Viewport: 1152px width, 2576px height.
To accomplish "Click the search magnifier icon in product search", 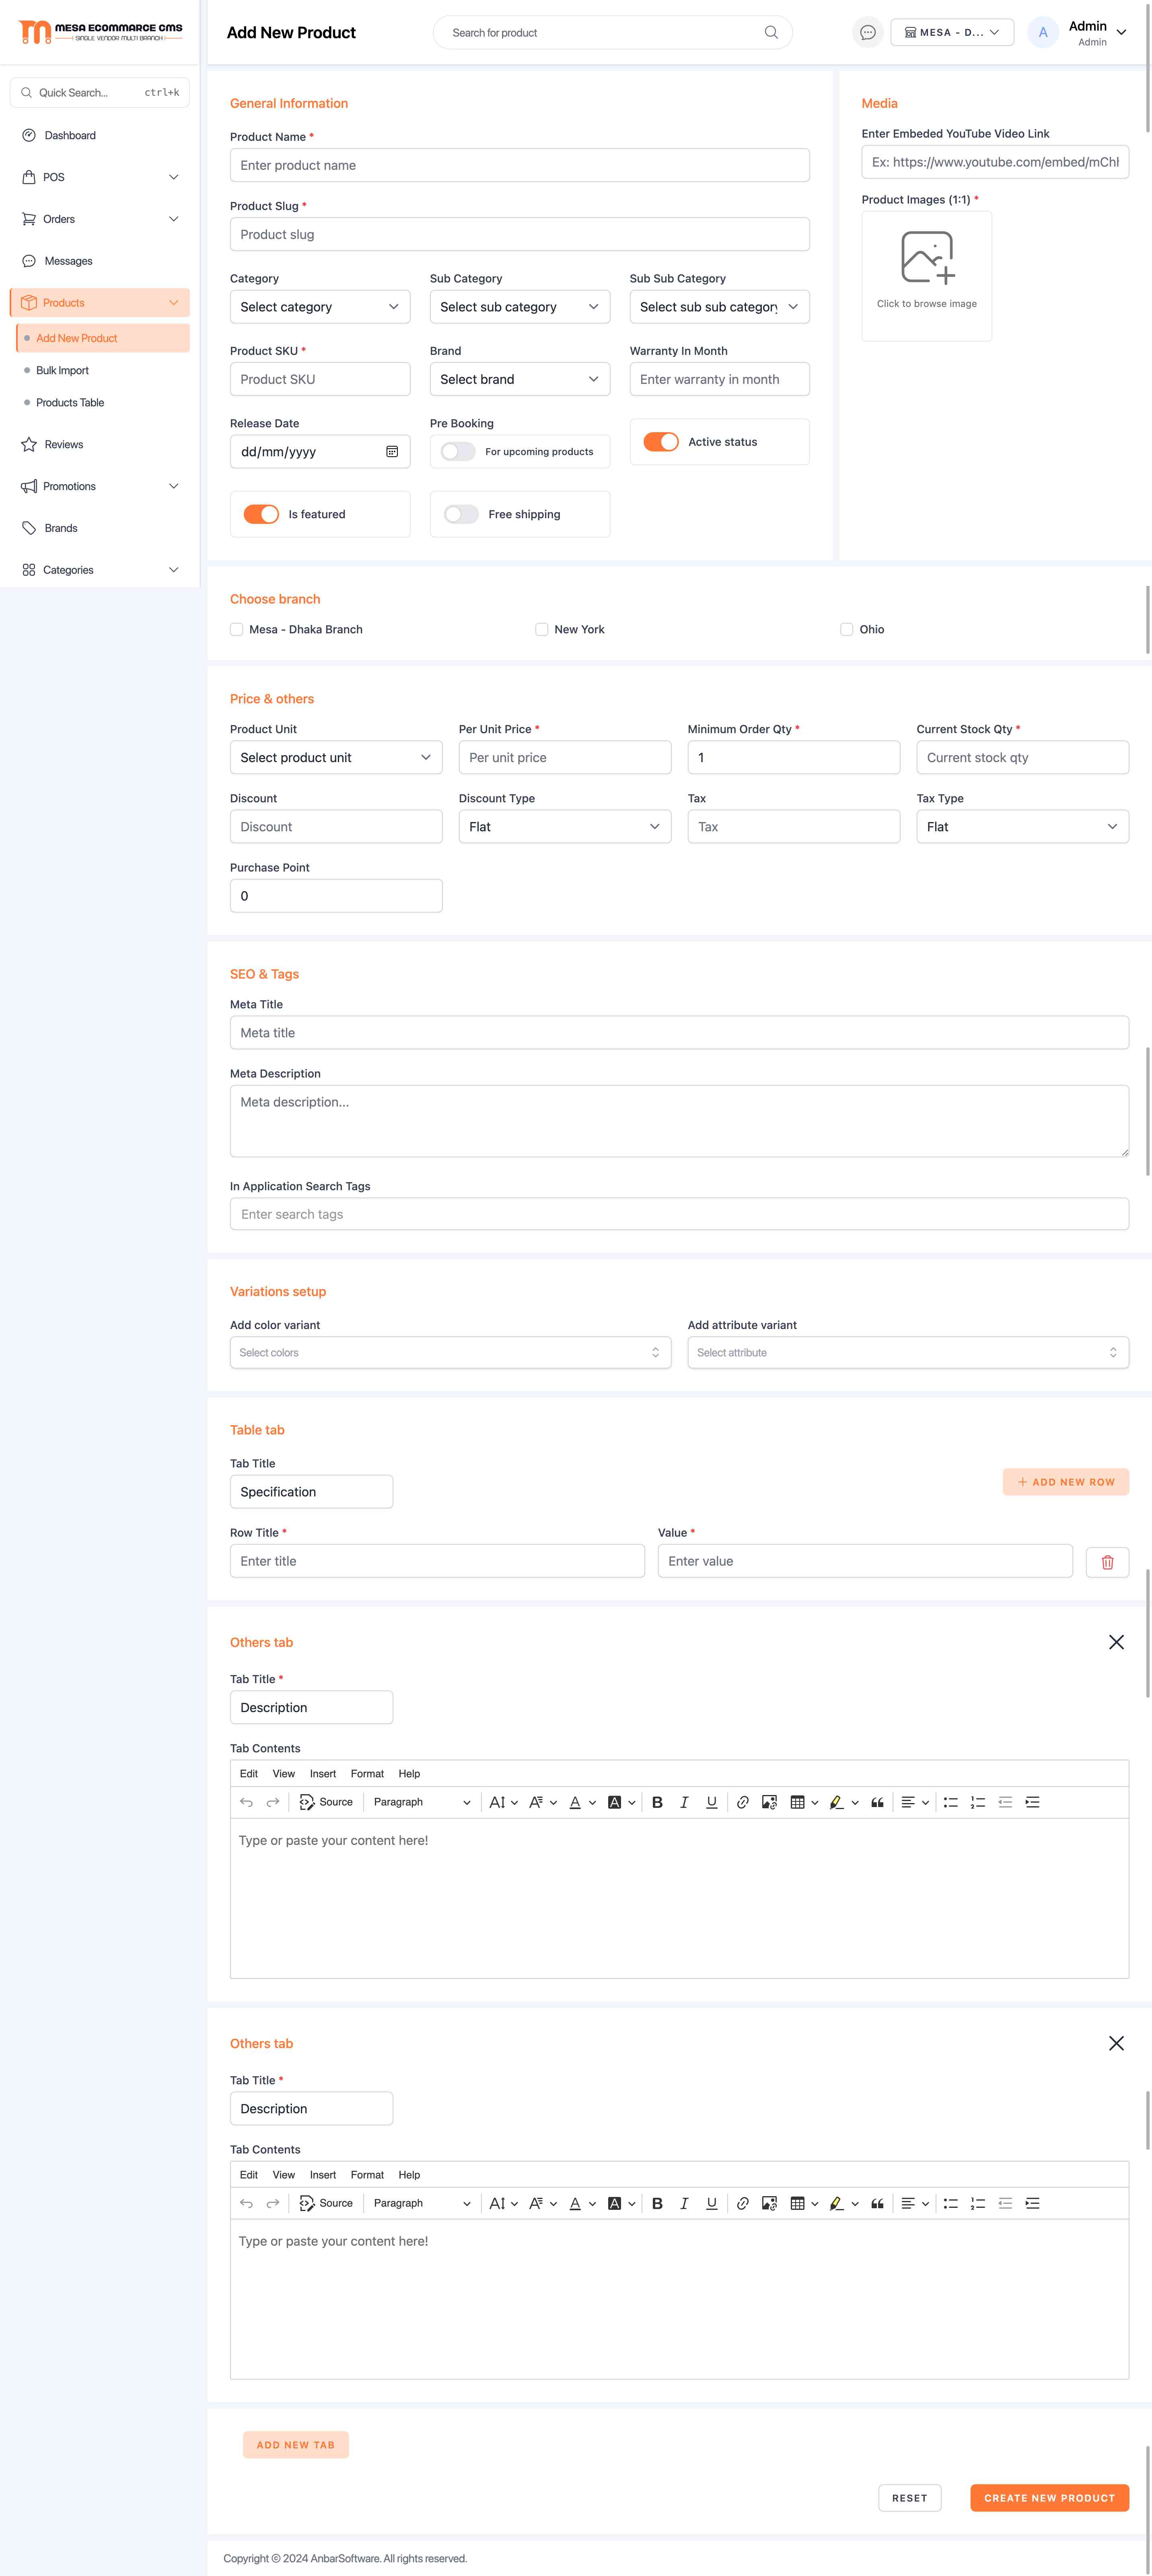I will click(x=771, y=32).
